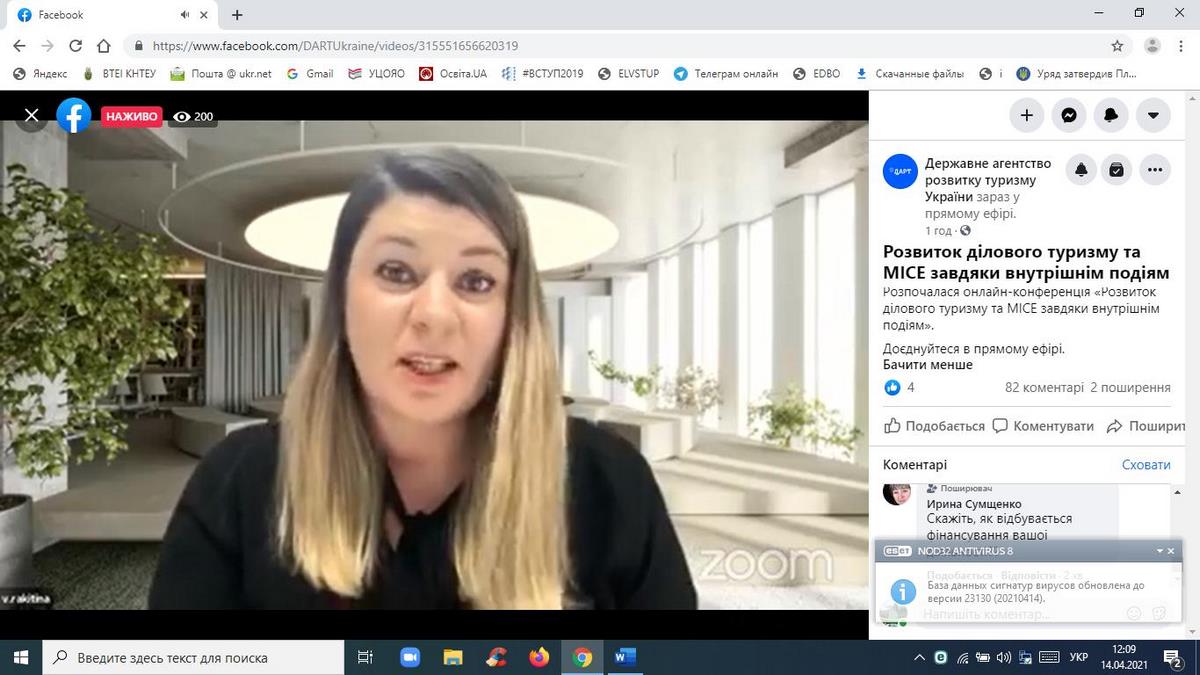Click the save icon beside the page name
The height and width of the screenshot is (675, 1200).
[x=1117, y=170]
